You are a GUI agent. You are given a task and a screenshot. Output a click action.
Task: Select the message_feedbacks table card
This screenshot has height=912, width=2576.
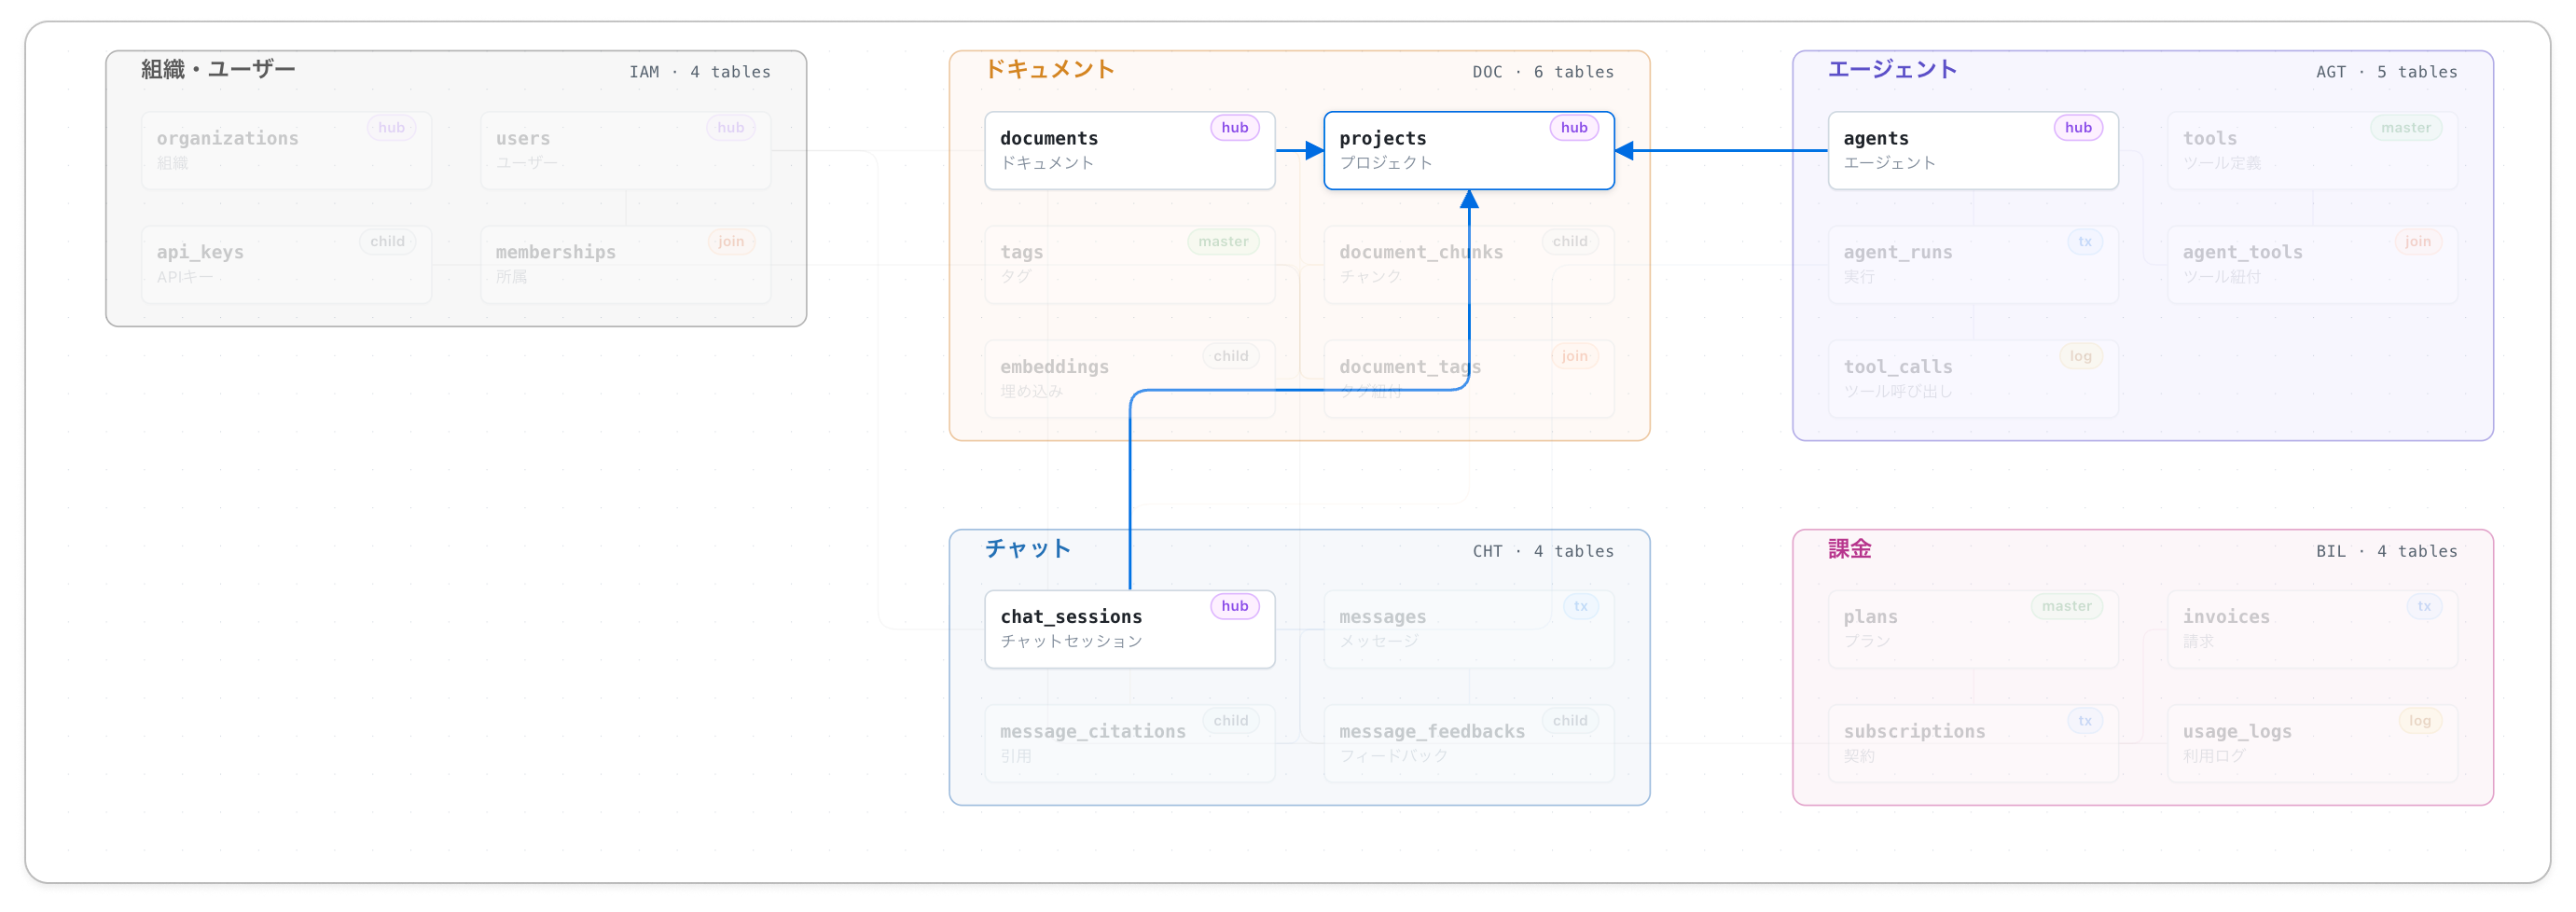click(x=1468, y=743)
